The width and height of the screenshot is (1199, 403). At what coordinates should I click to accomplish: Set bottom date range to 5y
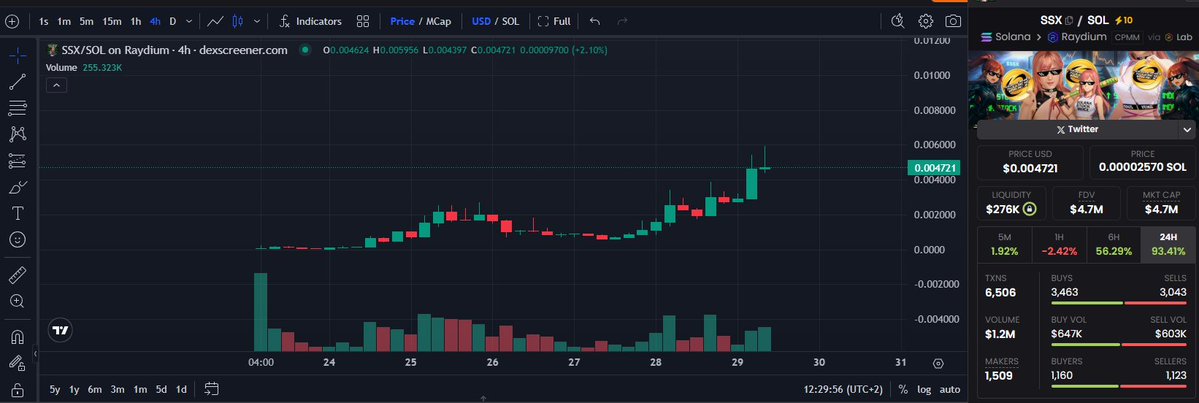click(x=55, y=389)
